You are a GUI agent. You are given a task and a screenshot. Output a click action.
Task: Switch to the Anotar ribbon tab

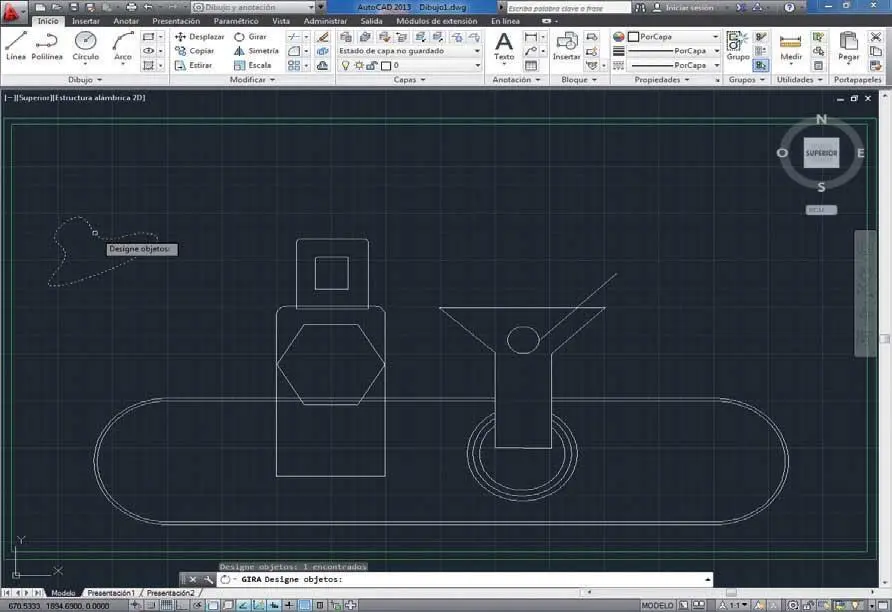(x=126, y=21)
